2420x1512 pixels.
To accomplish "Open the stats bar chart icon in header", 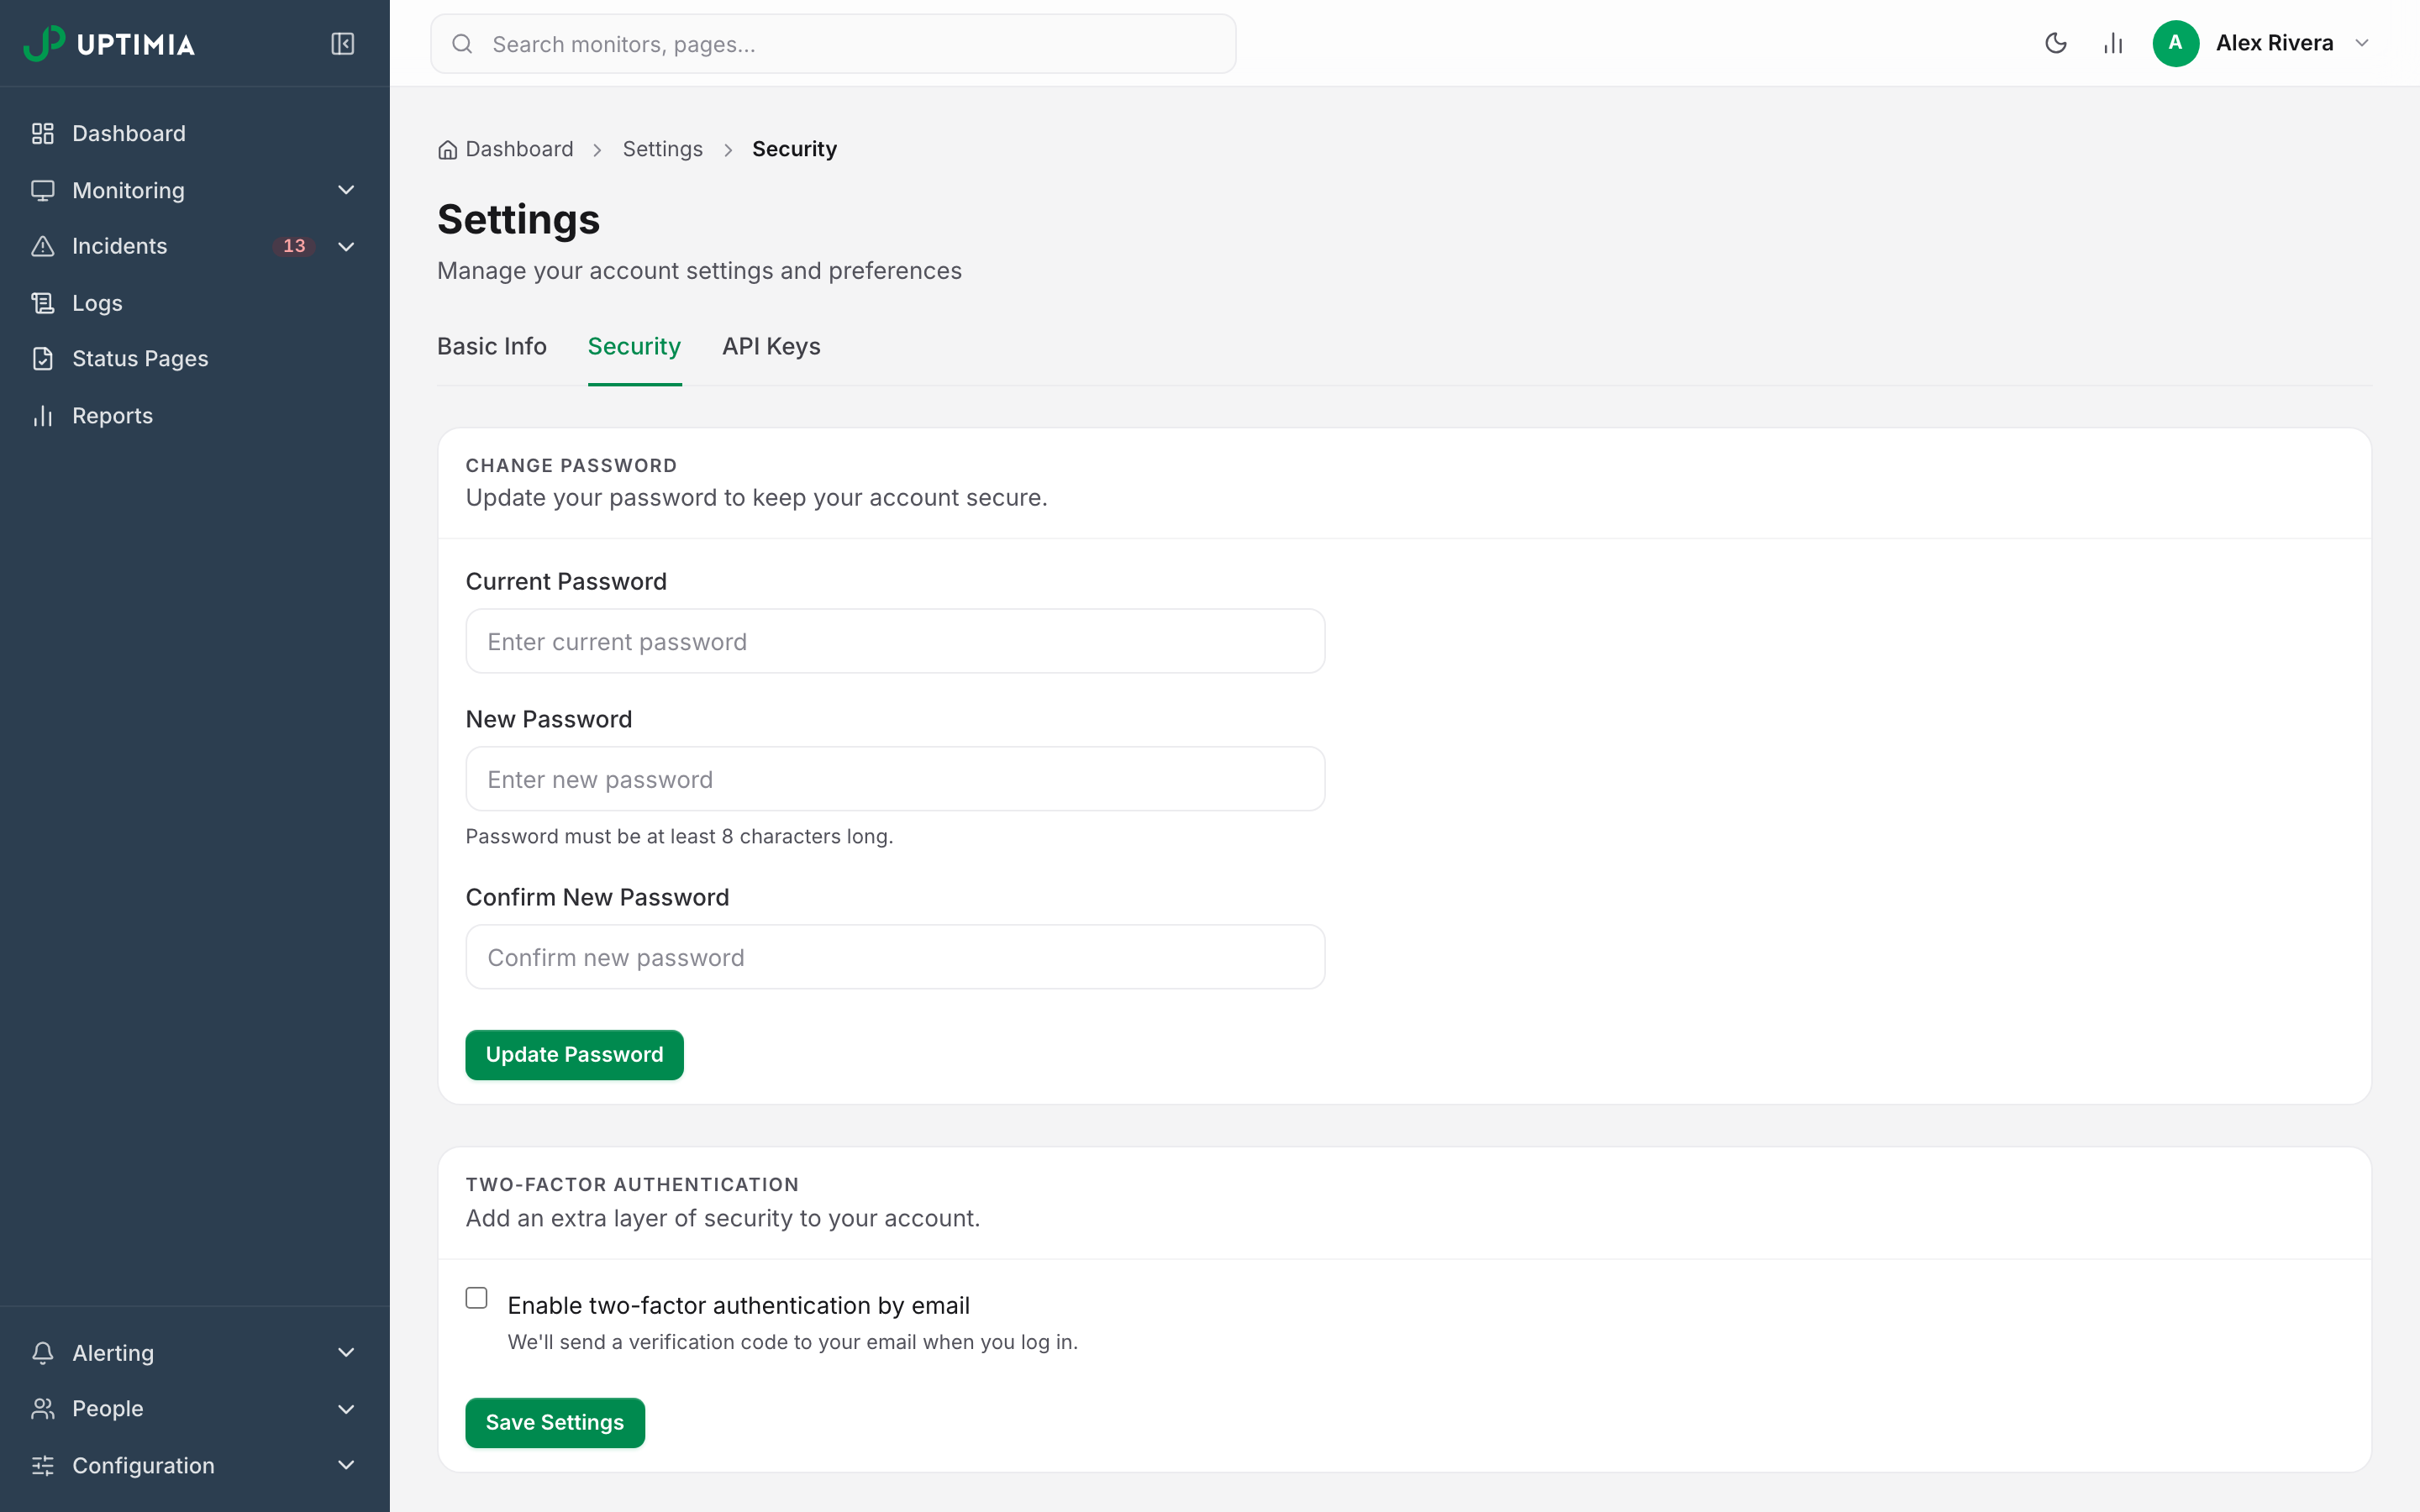I will 2113,43.
